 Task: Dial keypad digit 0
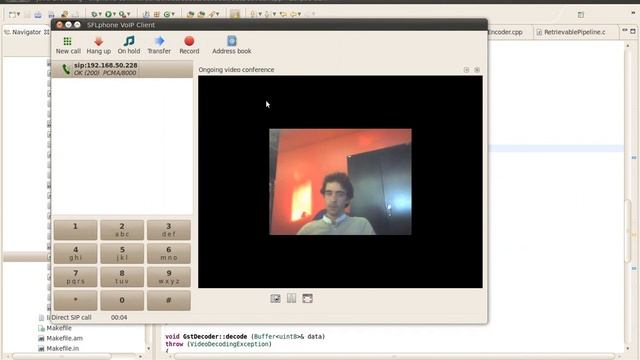(122, 300)
